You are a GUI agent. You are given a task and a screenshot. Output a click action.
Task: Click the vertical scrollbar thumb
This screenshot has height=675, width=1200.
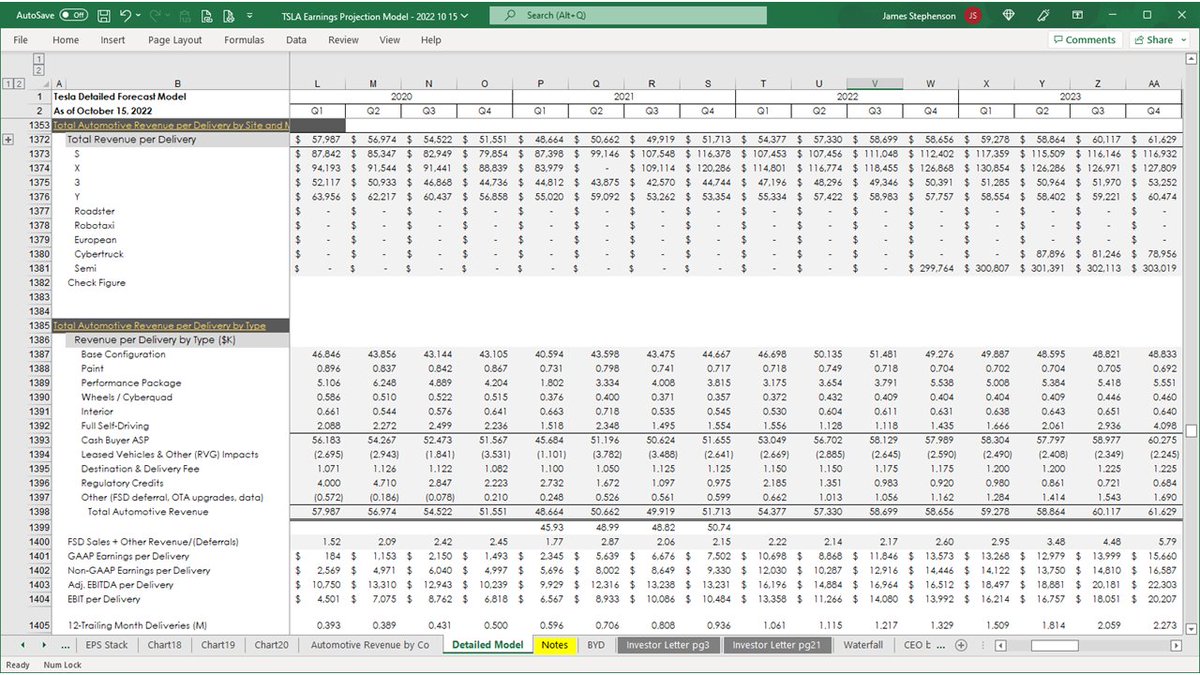[1191, 430]
